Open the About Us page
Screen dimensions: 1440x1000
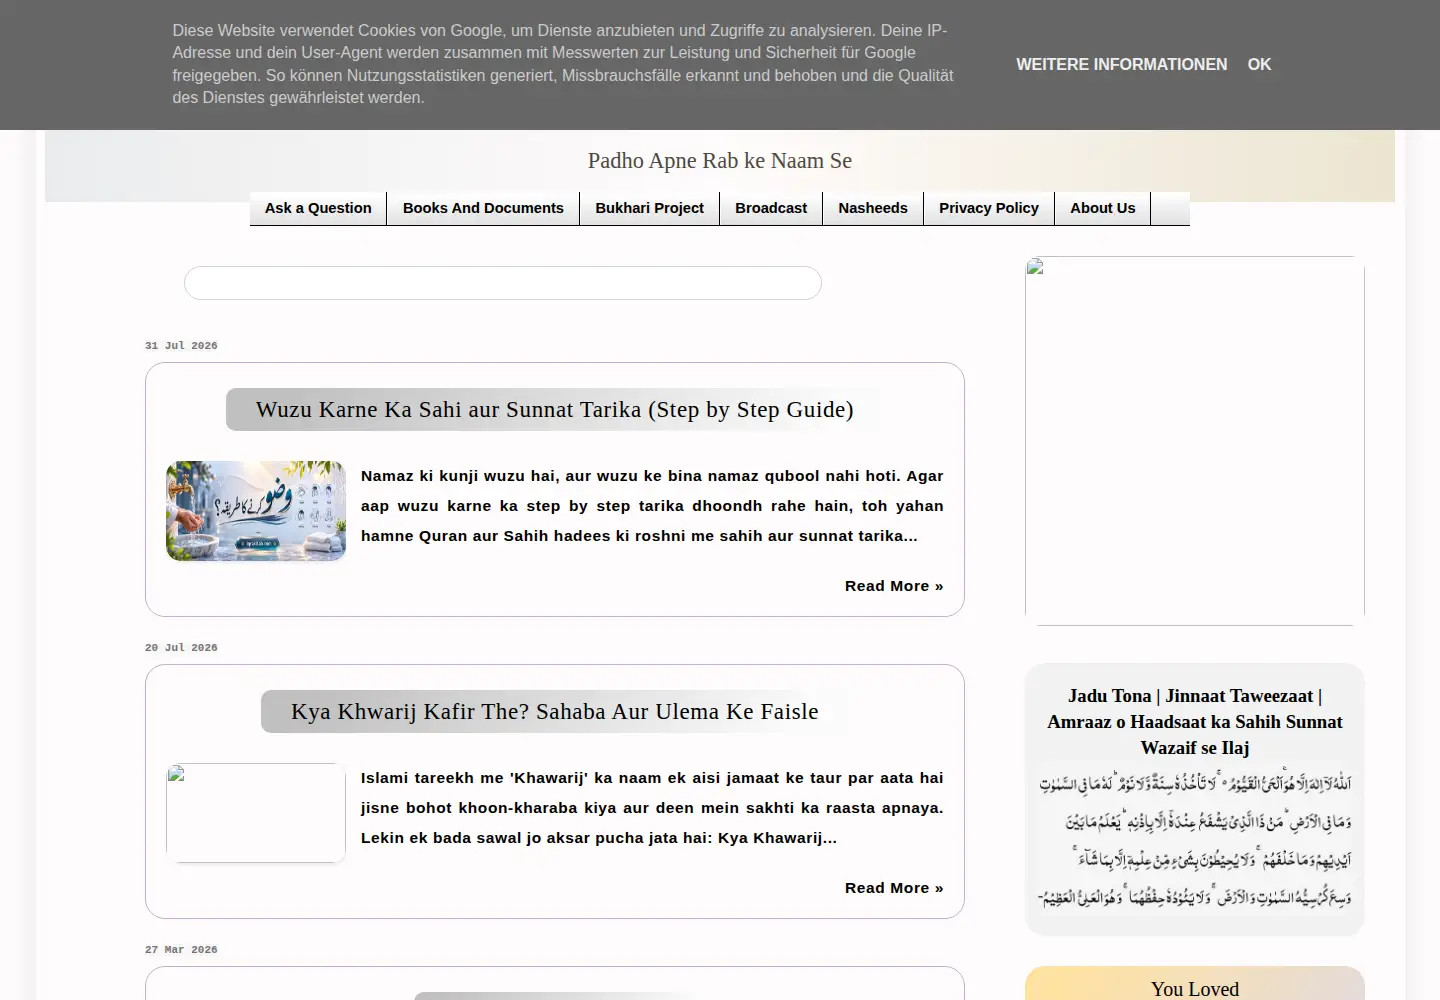[x=1103, y=208]
